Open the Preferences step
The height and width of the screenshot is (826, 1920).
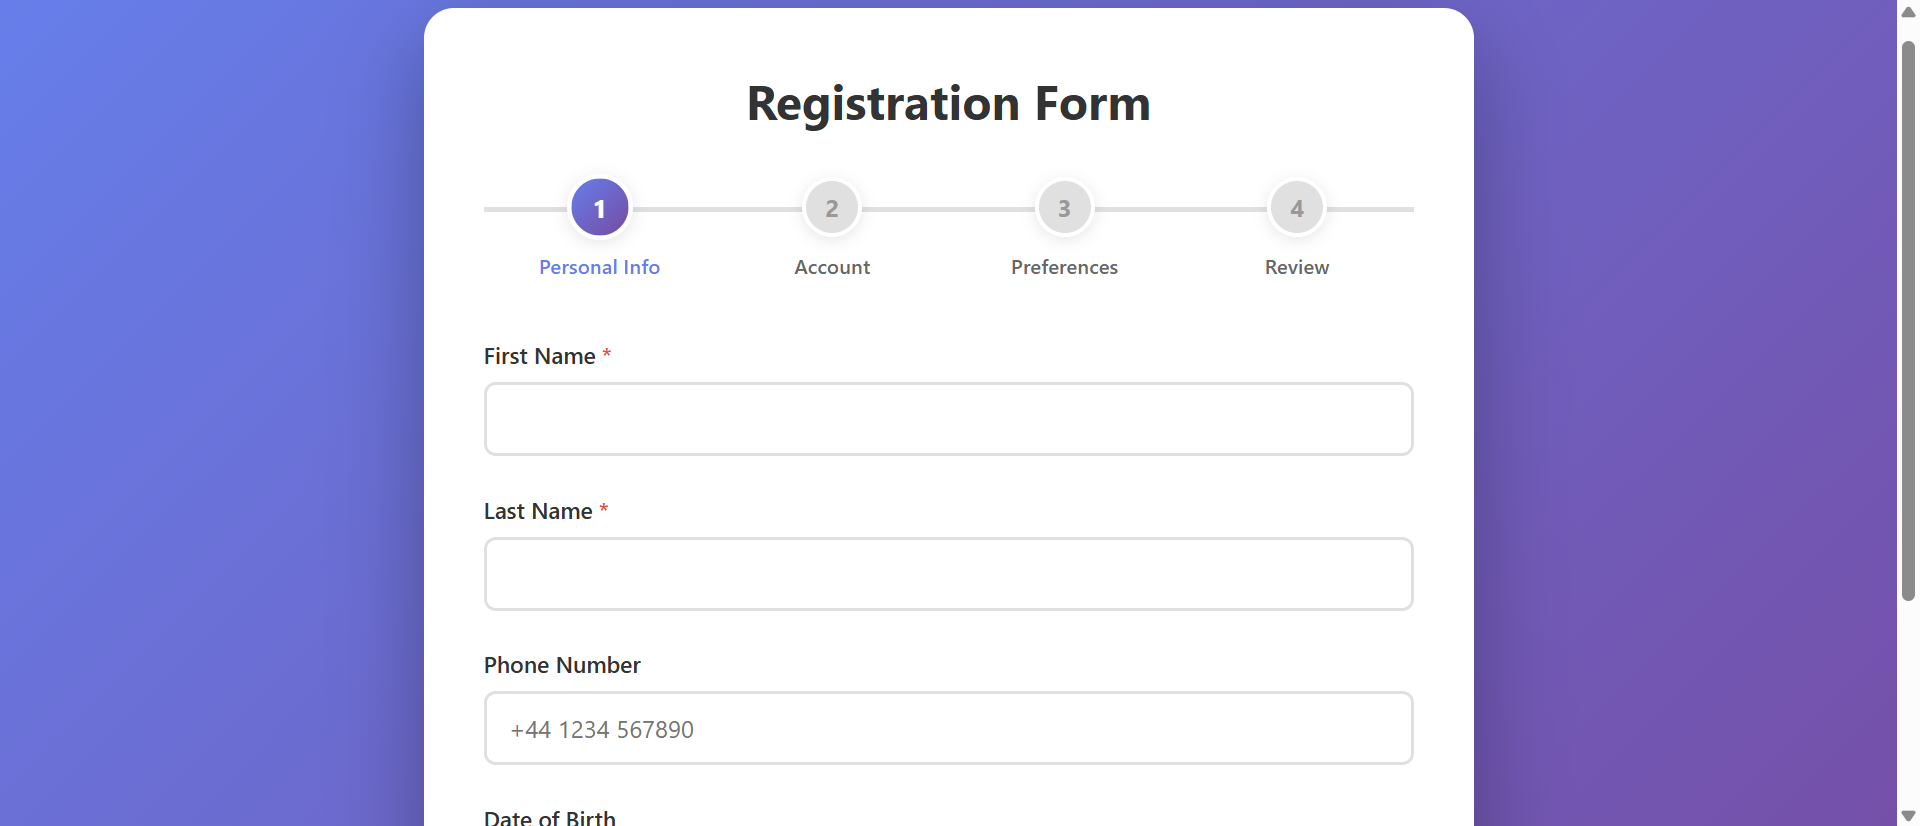[x=1064, y=267]
